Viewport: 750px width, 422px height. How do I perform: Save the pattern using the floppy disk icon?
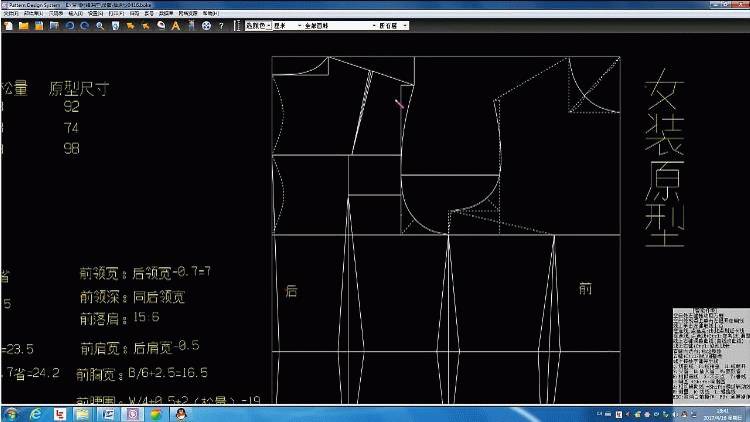pos(39,26)
